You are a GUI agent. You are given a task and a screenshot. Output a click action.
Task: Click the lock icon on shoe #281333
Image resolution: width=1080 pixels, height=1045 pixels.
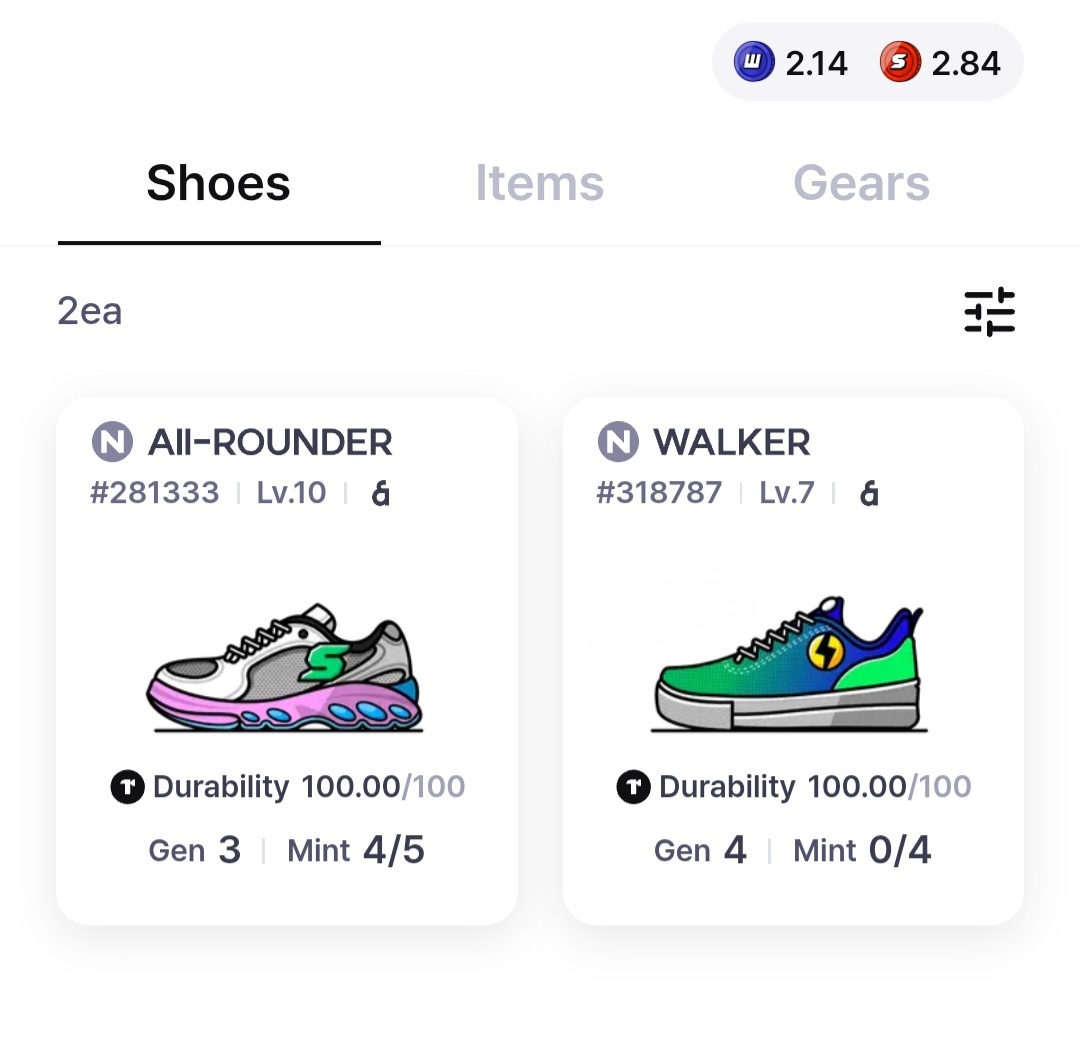coord(380,493)
